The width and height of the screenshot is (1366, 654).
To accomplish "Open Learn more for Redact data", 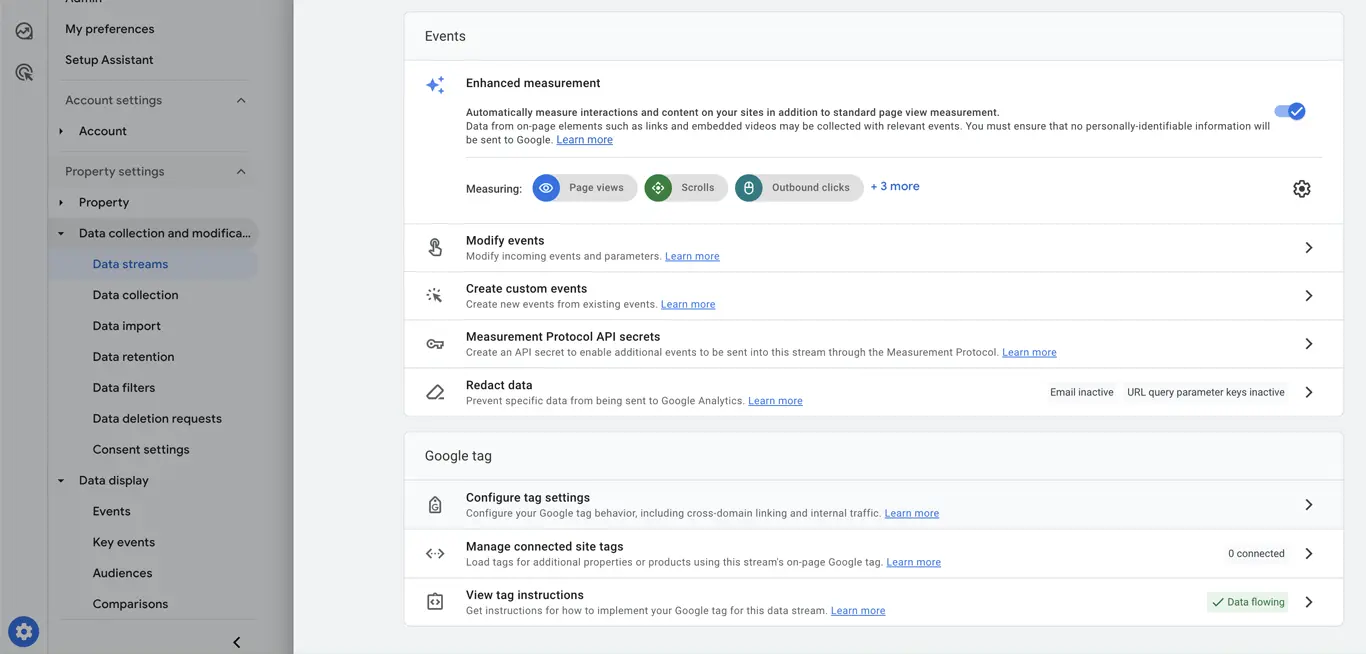I will click(x=775, y=401).
